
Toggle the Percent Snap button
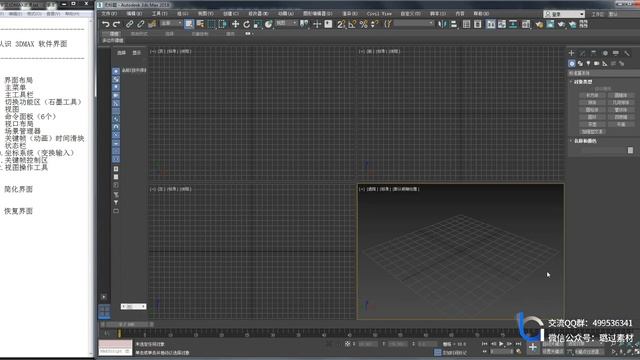click(x=363, y=24)
